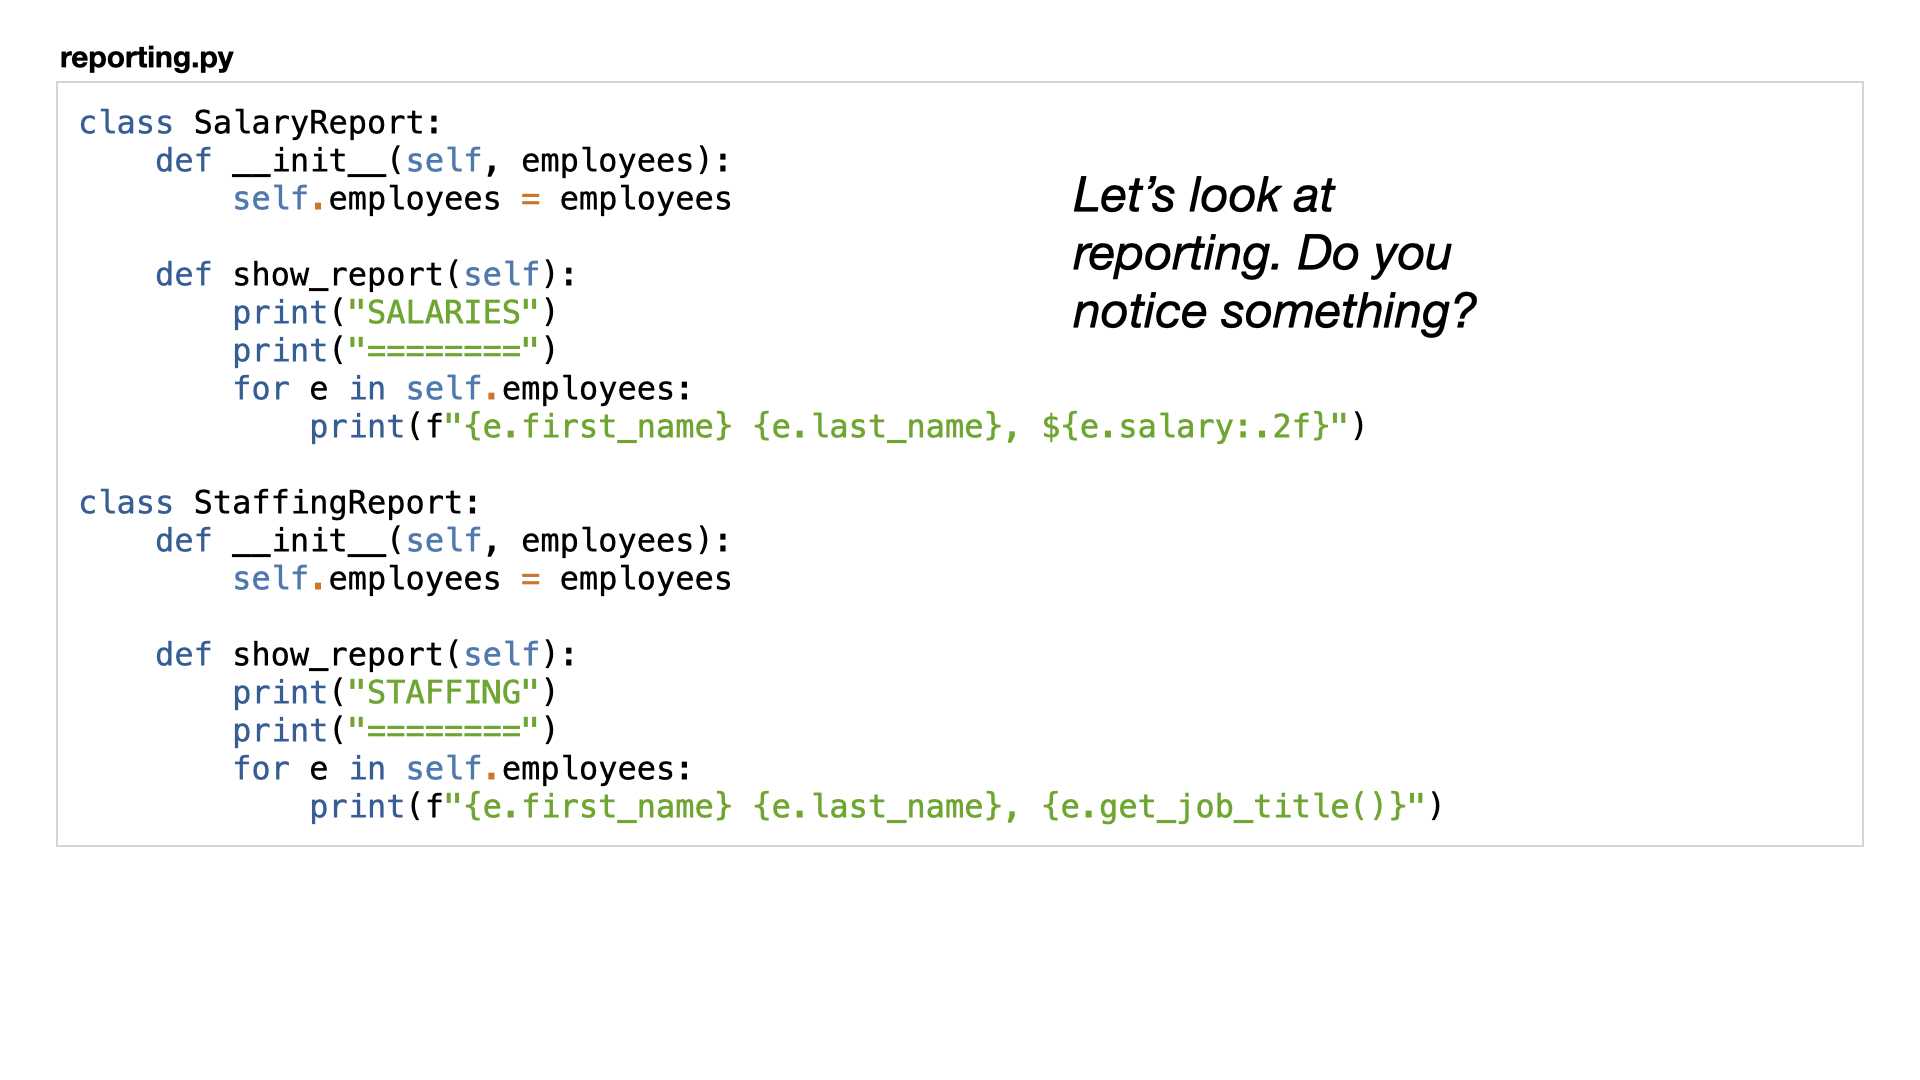
Task: Click the italic note 'Let's look at reporting'
Action: click(1262, 224)
